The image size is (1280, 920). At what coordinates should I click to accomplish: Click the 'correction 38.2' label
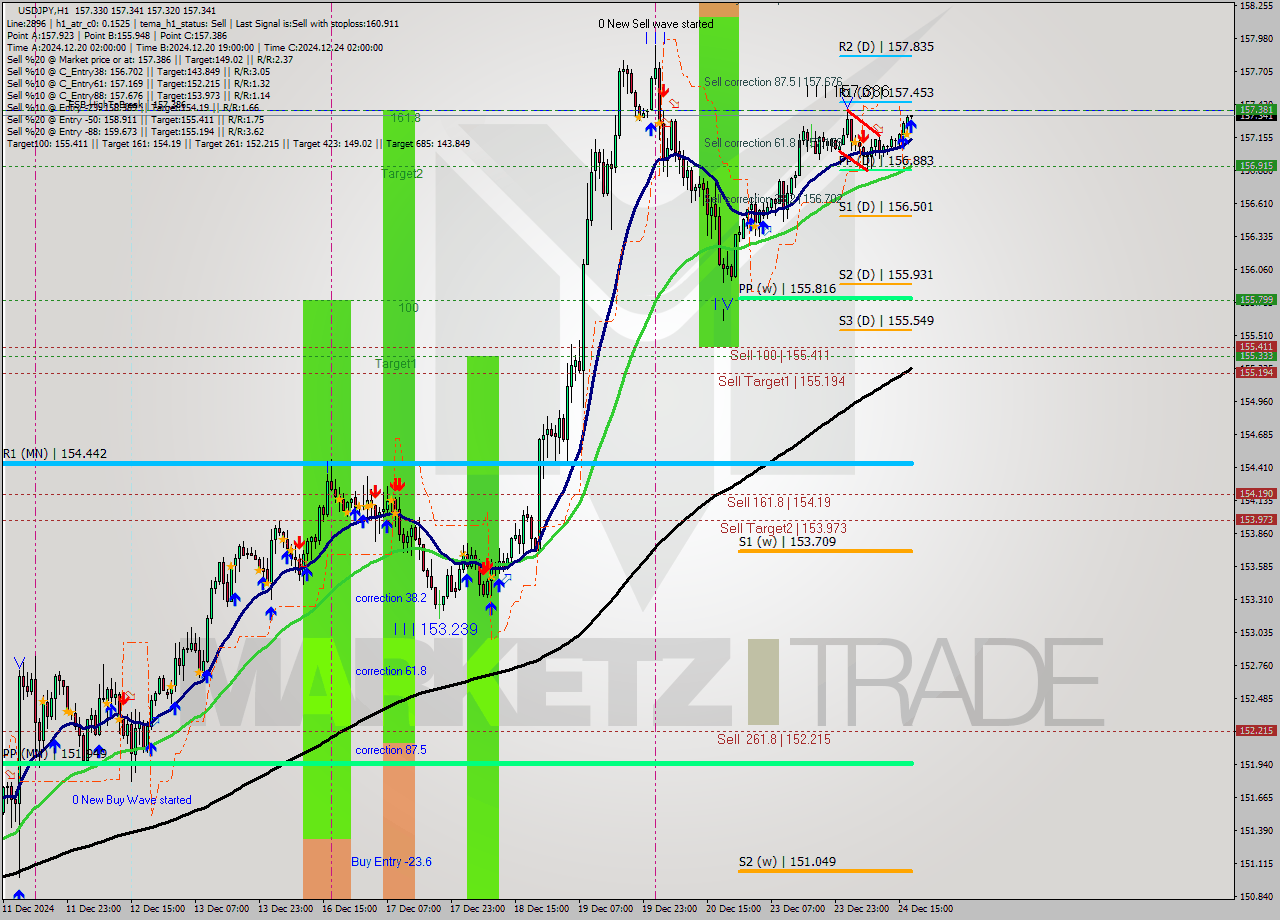[391, 599]
